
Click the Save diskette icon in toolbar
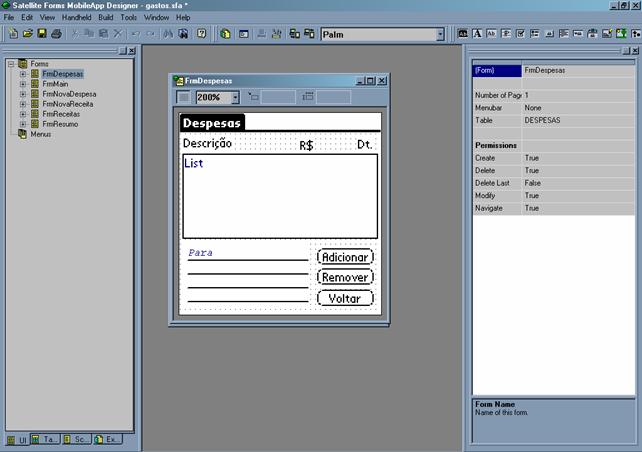pos(41,34)
